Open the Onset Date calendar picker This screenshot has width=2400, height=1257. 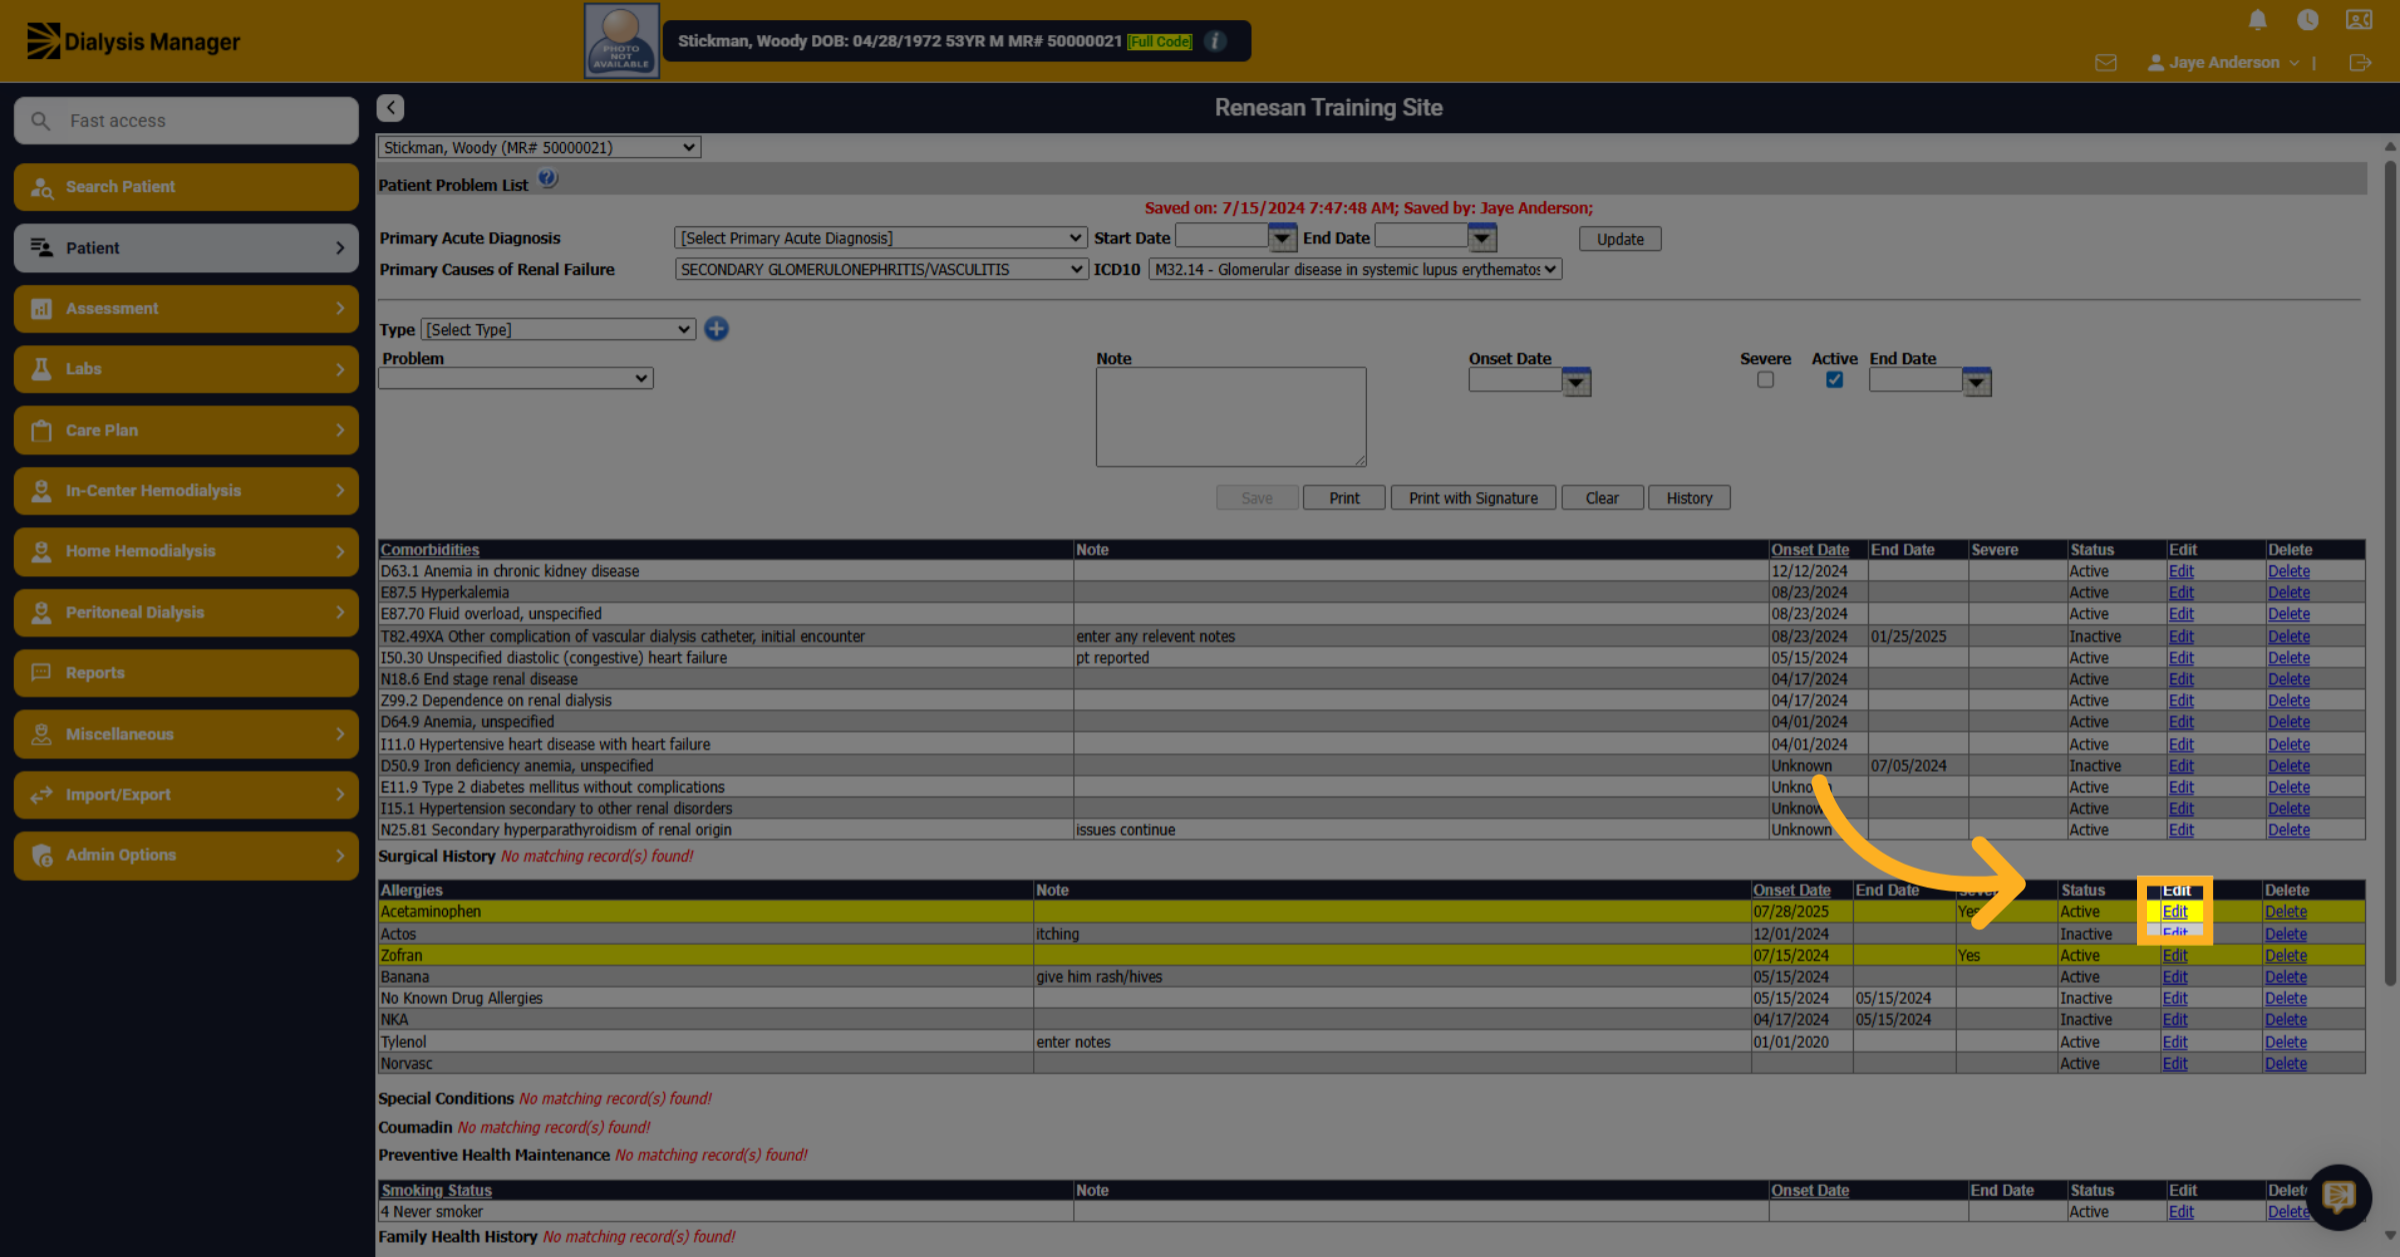tap(1576, 381)
